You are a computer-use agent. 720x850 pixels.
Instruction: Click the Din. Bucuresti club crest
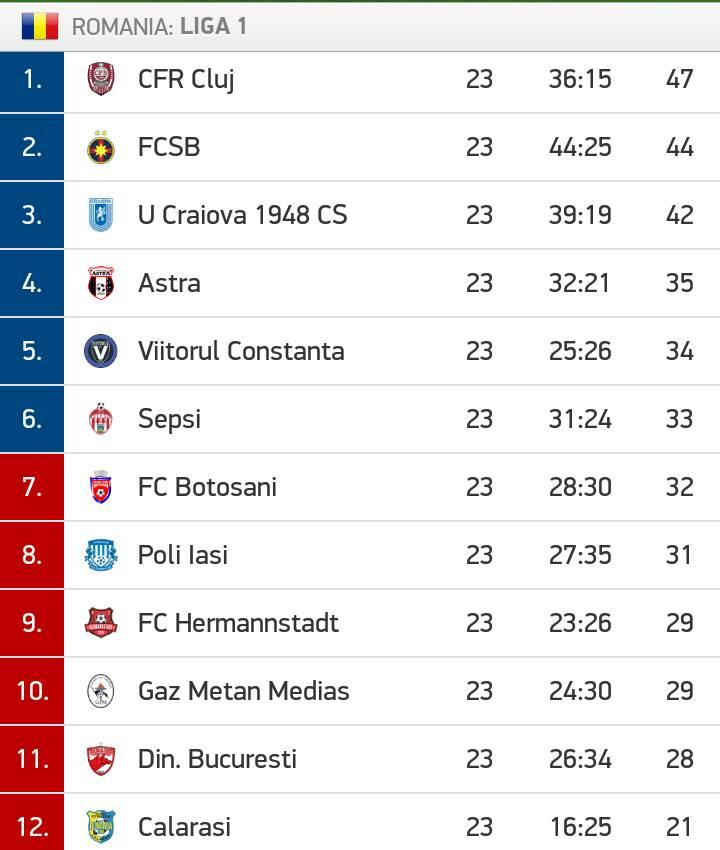(x=101, y=759)
